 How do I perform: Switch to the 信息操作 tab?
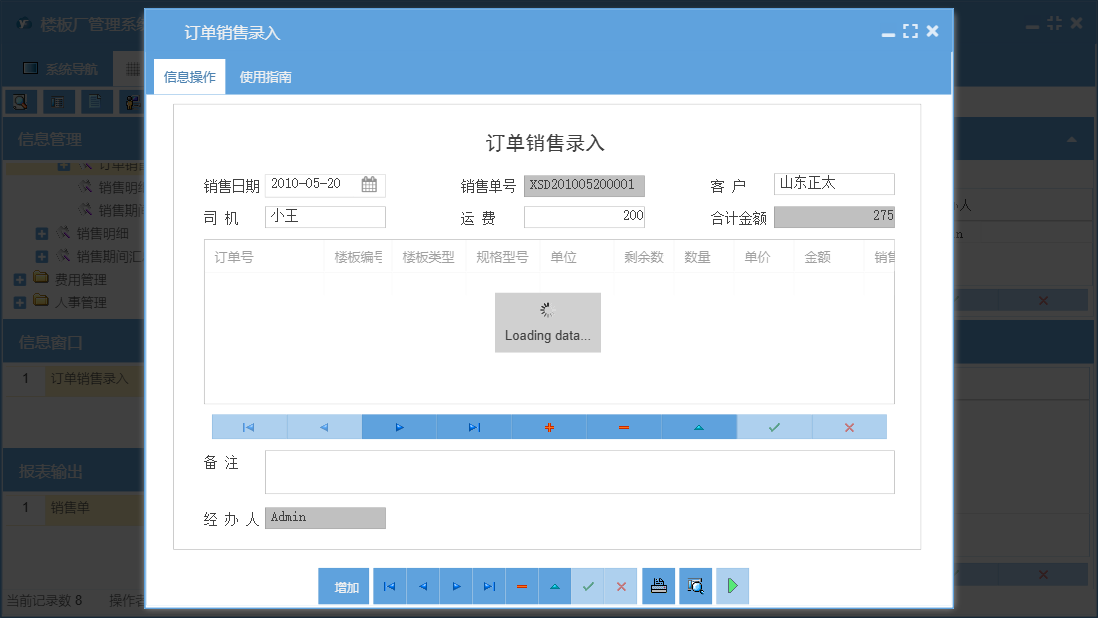188,75
